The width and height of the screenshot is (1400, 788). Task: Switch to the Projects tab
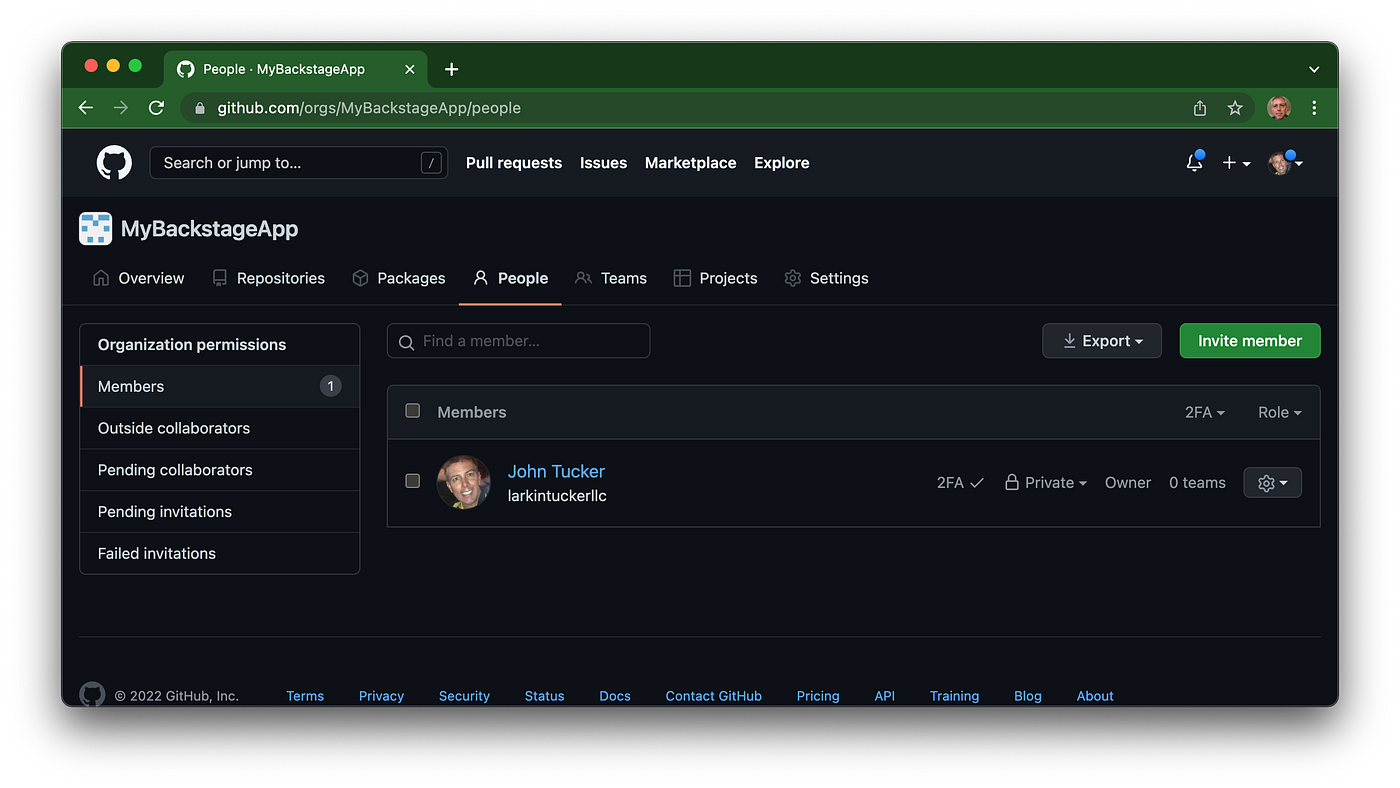715,278
